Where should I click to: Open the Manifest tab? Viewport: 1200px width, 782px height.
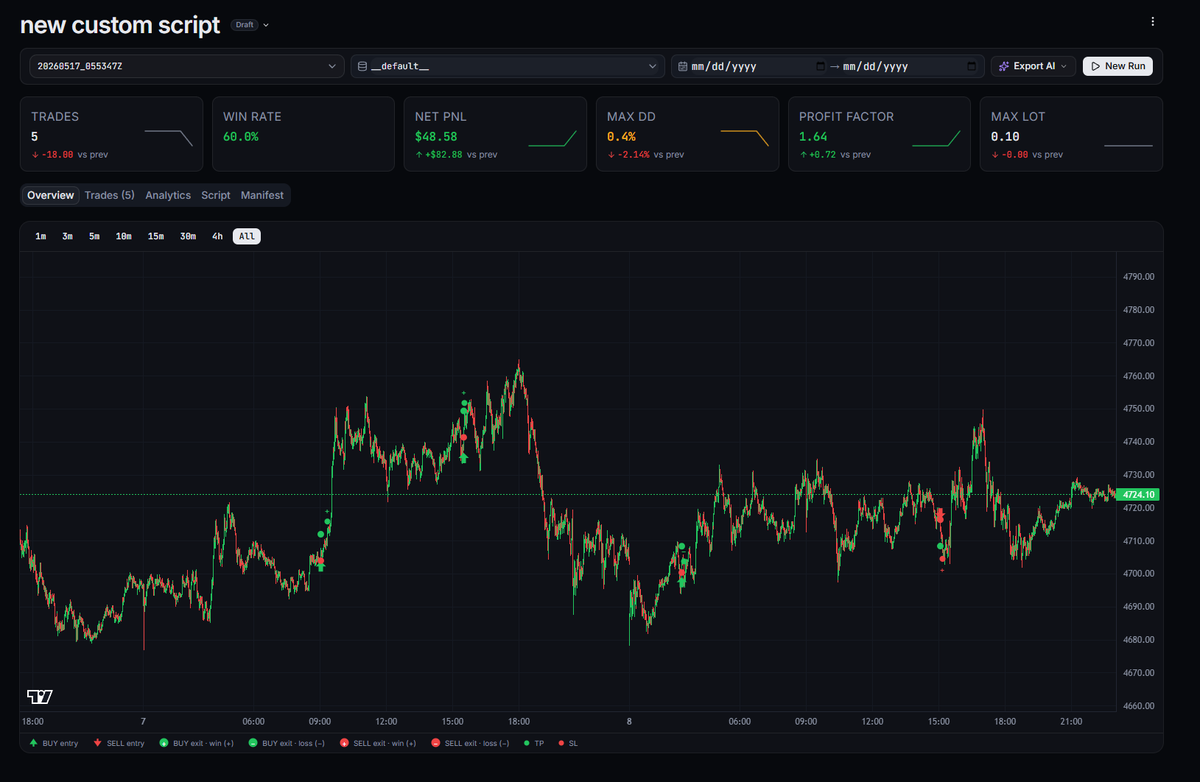pyautogui.click(x=262, y=195)
